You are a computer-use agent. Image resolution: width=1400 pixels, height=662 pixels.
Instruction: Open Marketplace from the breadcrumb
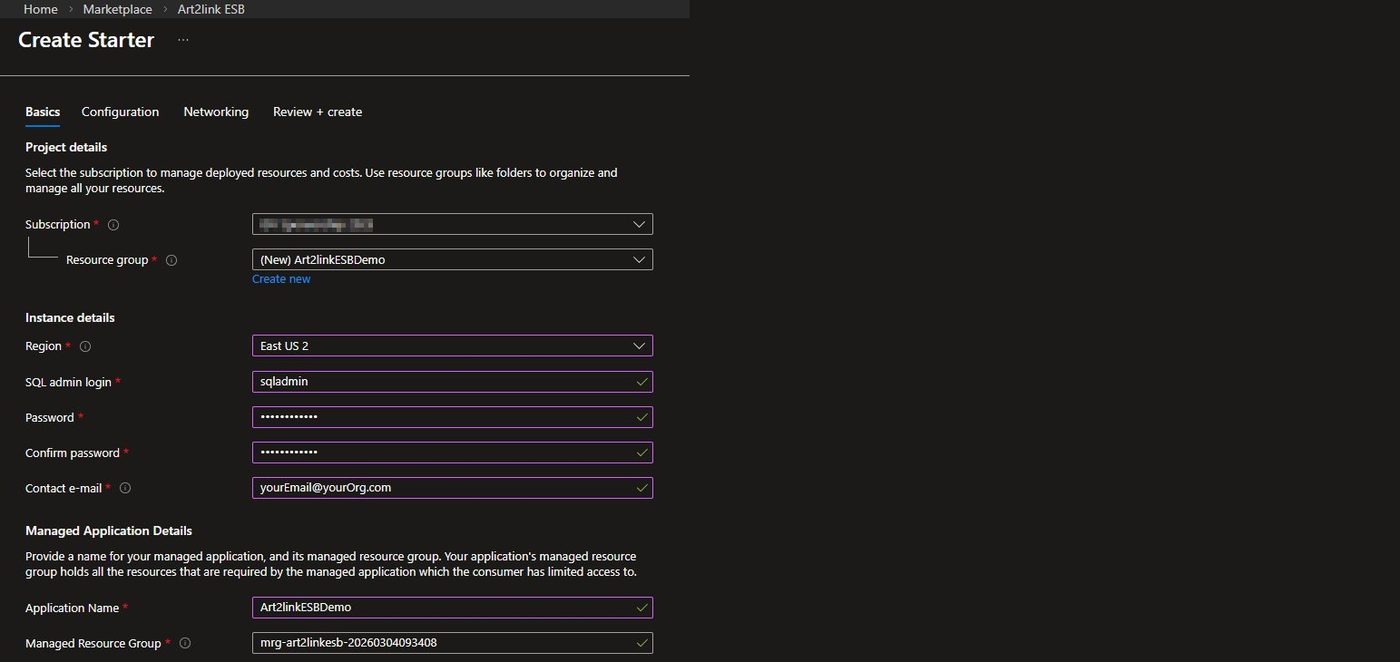pos(117,9)
